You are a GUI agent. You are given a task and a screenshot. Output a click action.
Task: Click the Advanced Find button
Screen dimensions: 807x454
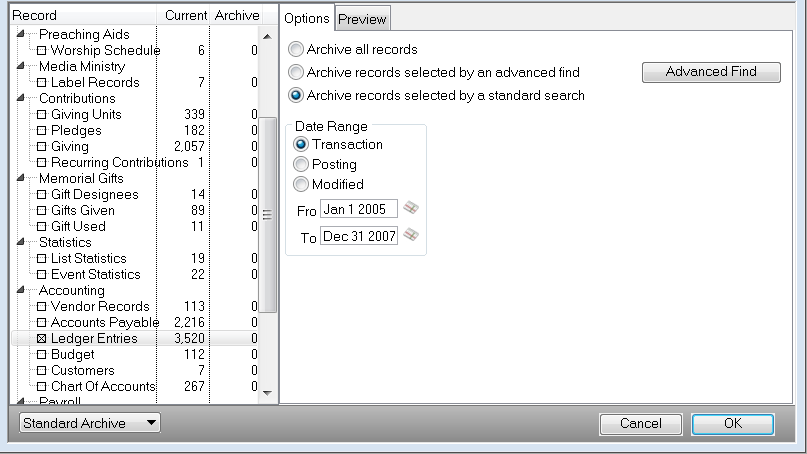click(710, 72)
